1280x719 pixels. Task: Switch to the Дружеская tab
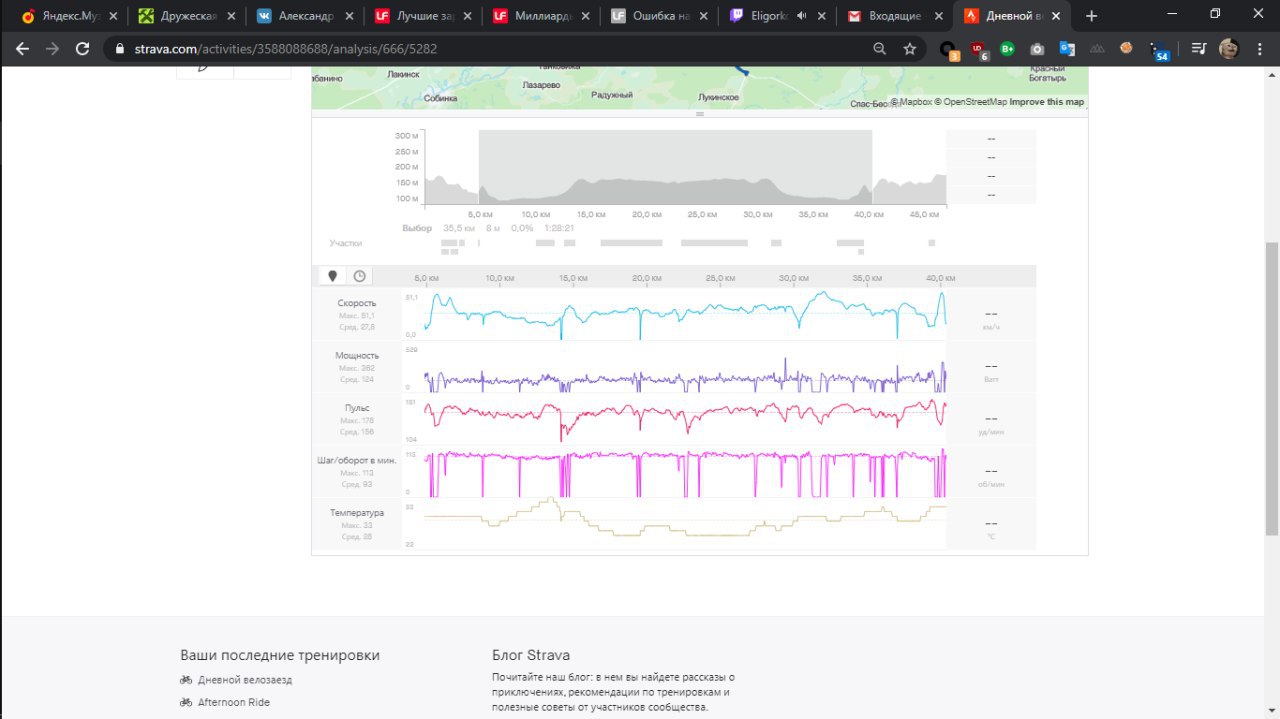tap(185, 16)
